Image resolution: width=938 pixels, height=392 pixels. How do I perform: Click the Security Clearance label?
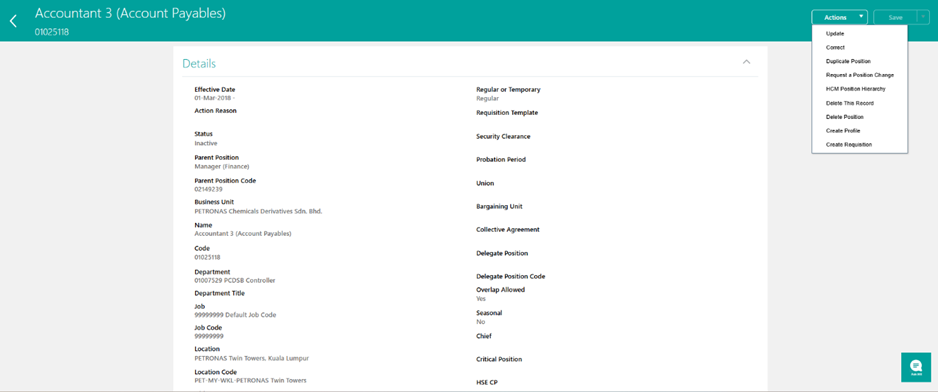503,136
